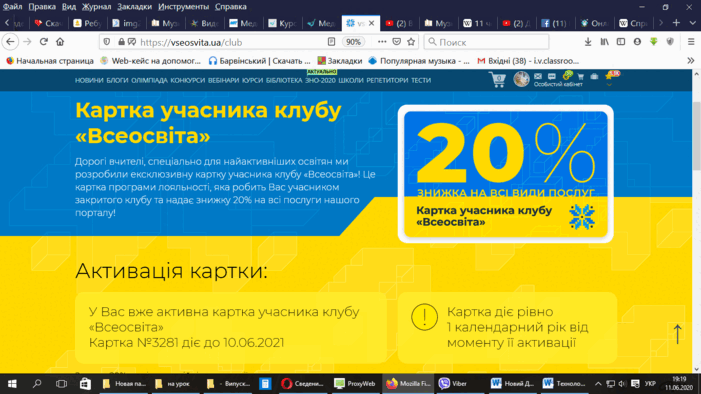701x394 pixels.
Task: Open ЗНО-2020 section
Action: pos(320,80)
